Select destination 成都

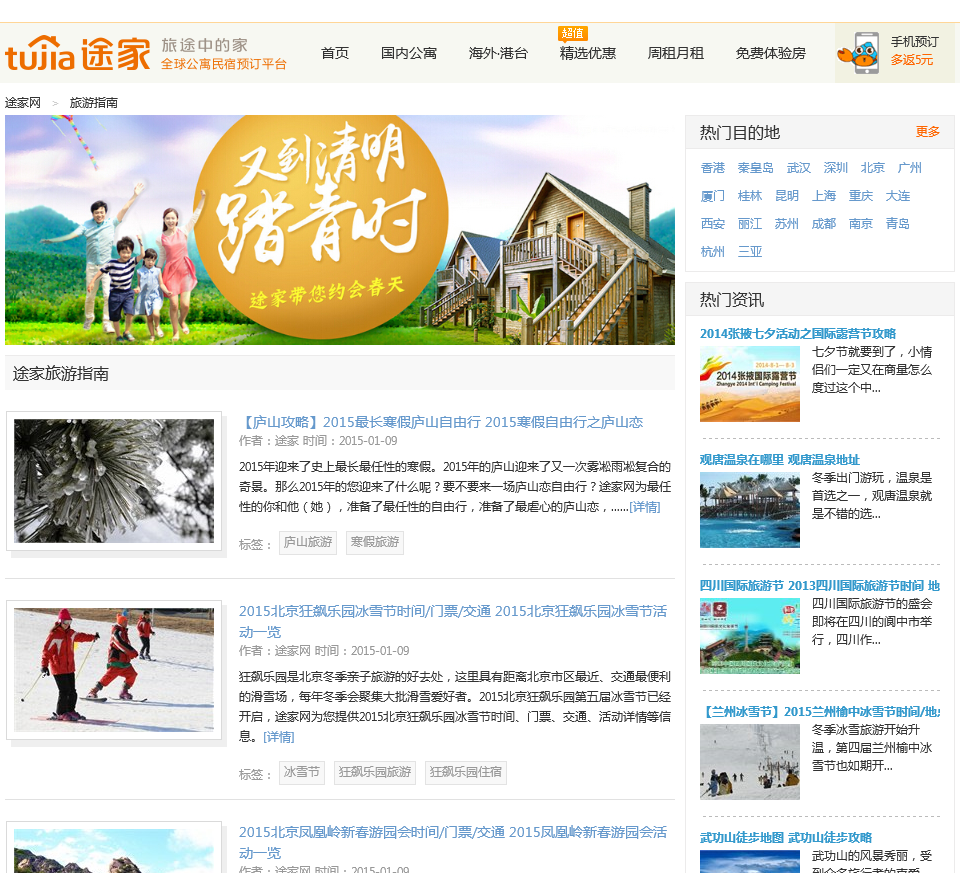pyautogui.click(x=824, y=223)
